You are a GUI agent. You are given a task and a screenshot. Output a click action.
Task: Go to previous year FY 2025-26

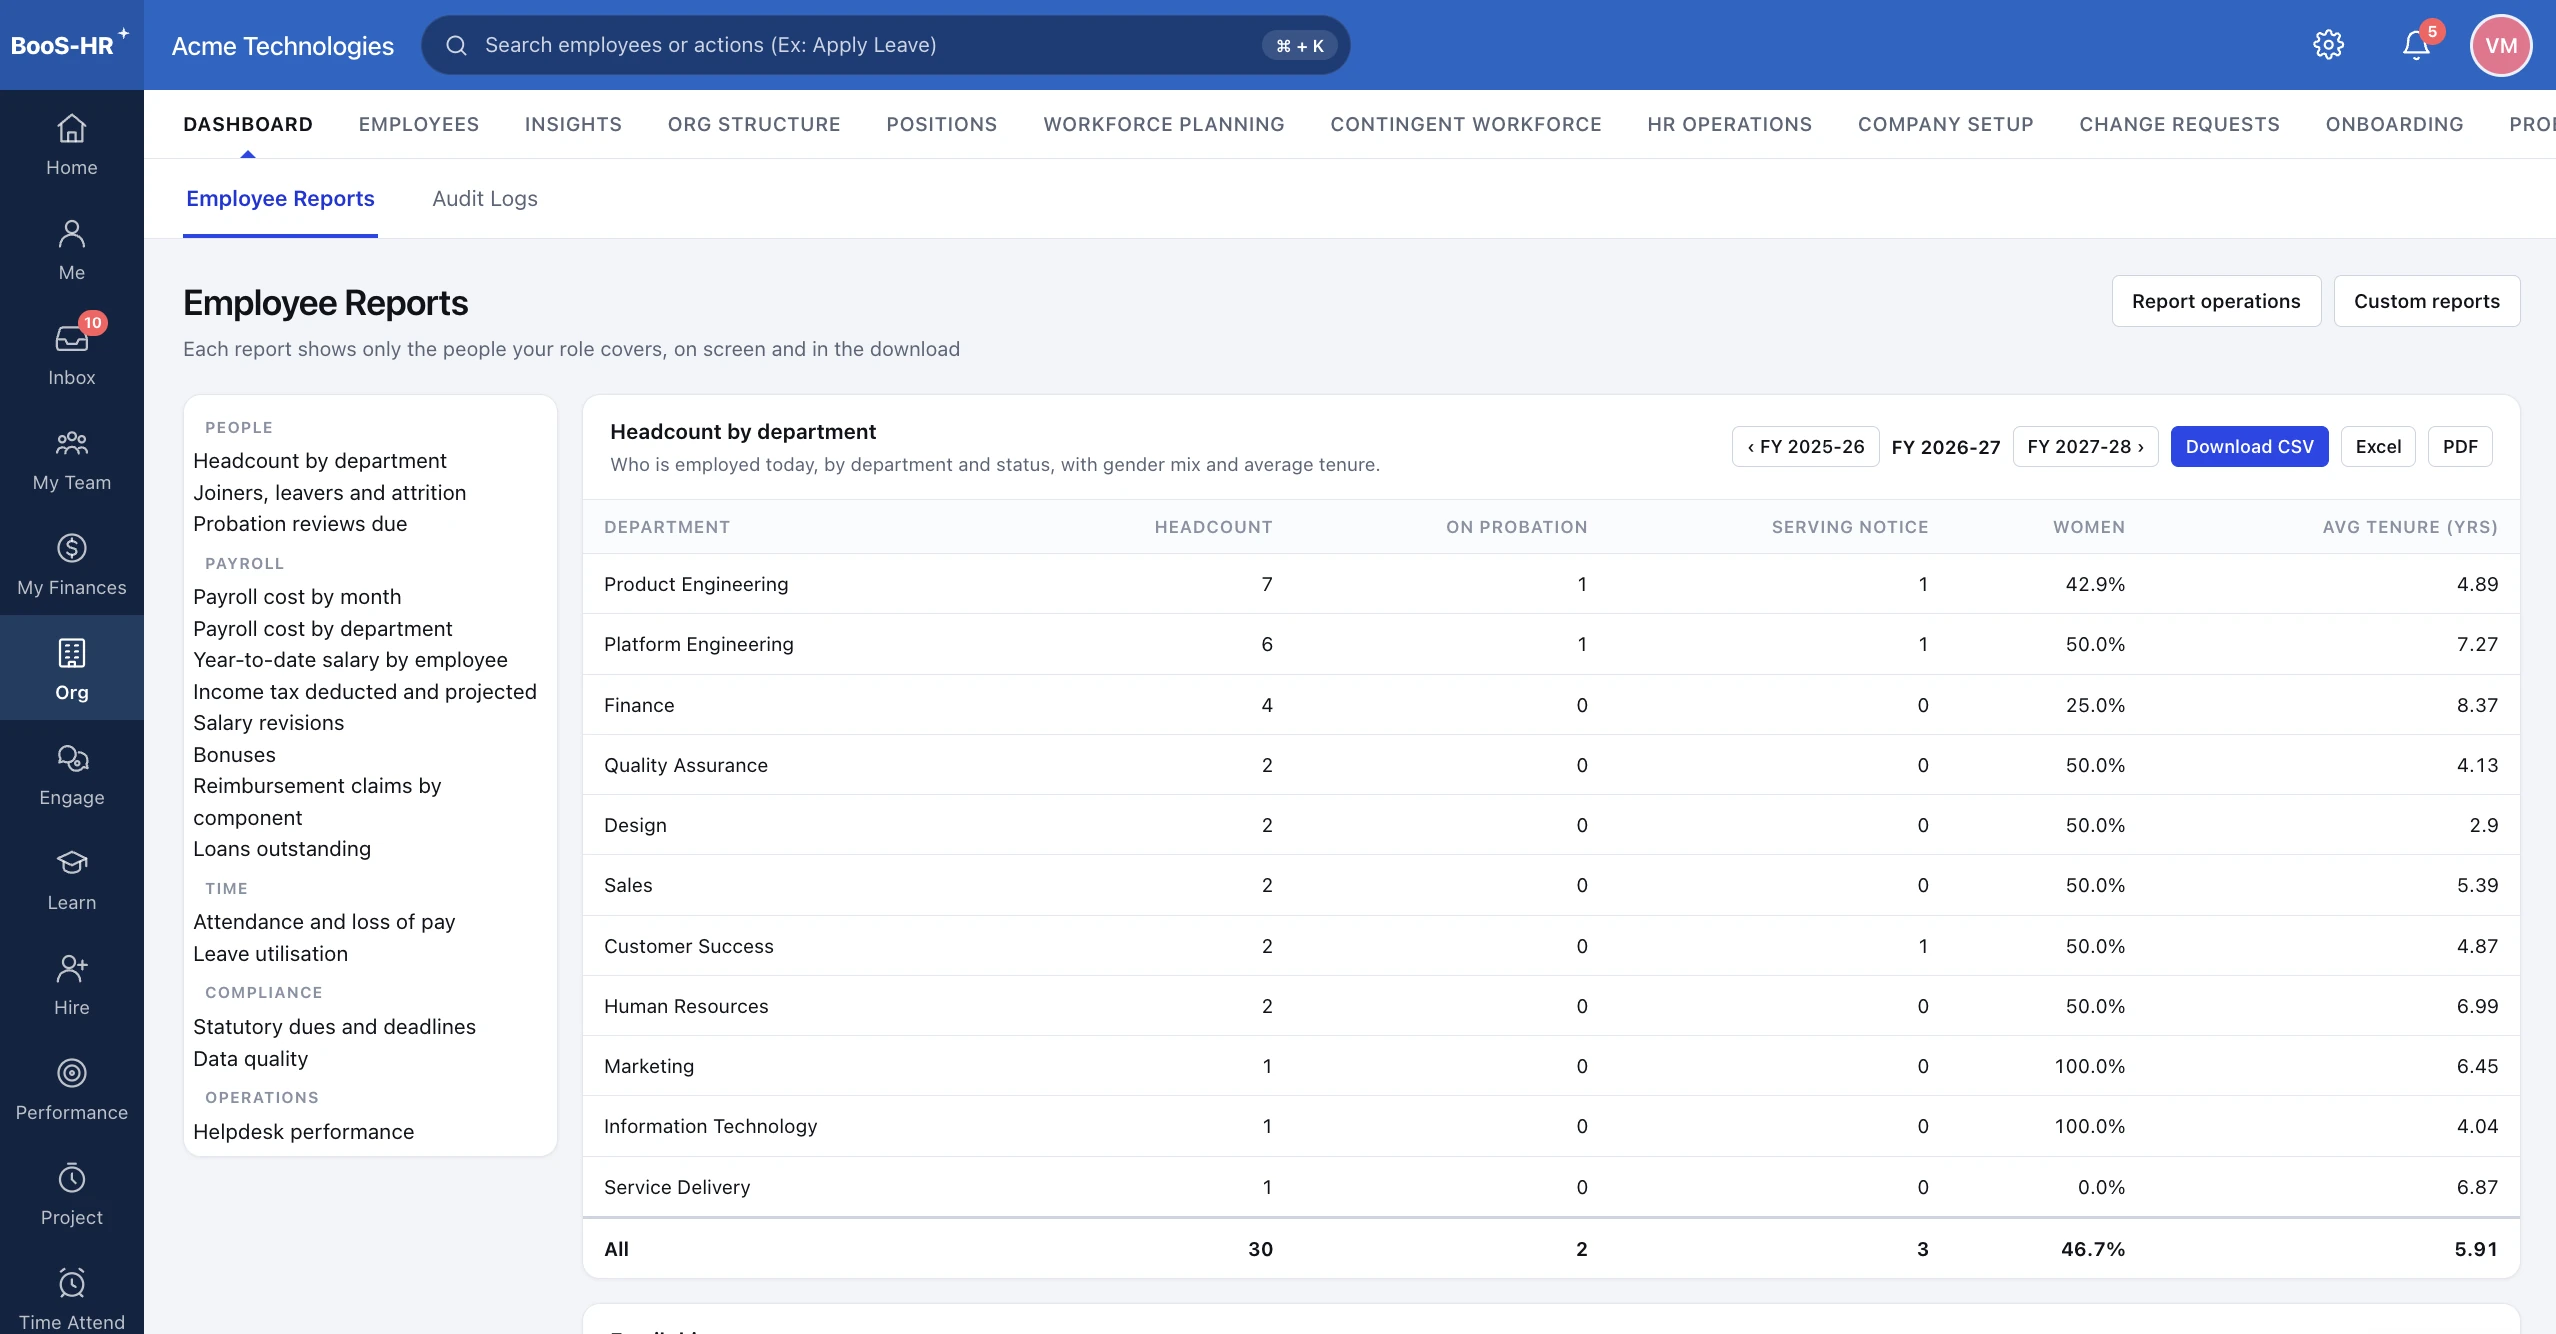point(1806,446)
